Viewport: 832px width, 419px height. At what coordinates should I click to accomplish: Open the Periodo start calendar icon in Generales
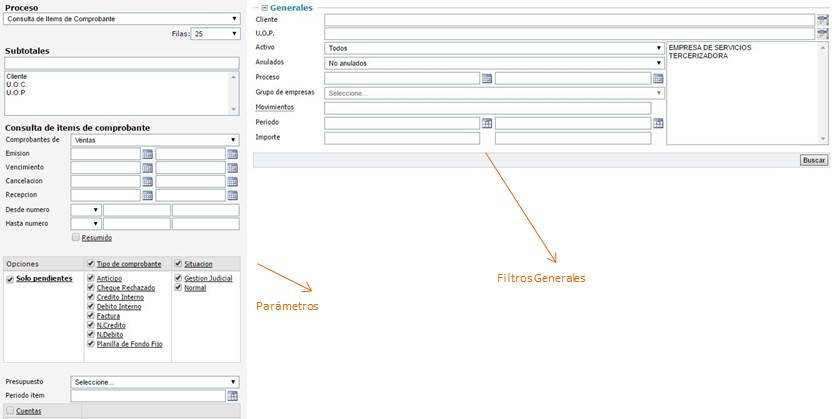(487, 123)
